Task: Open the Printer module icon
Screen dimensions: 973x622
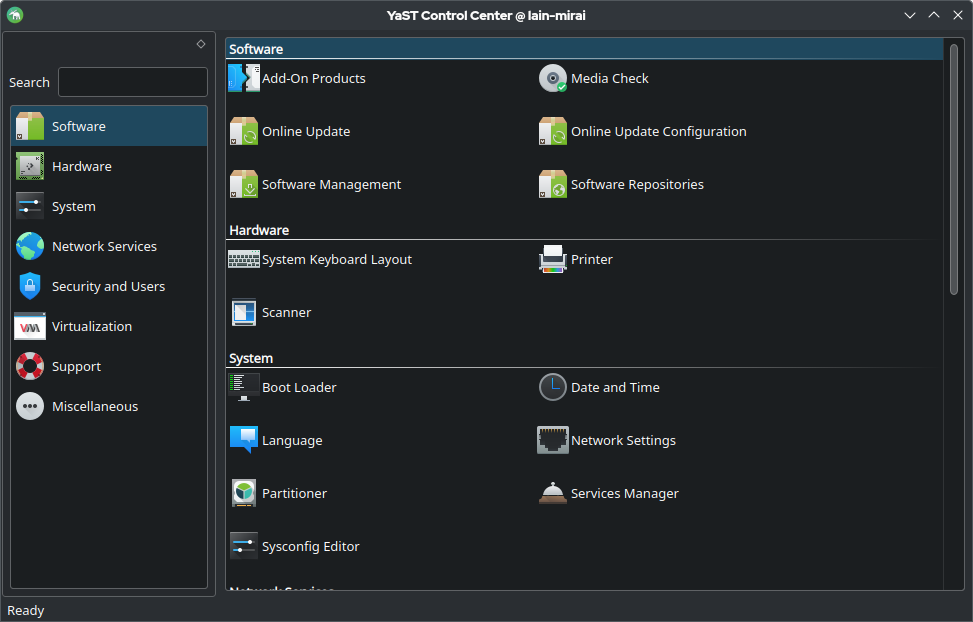Action: [x=553, y=259]
